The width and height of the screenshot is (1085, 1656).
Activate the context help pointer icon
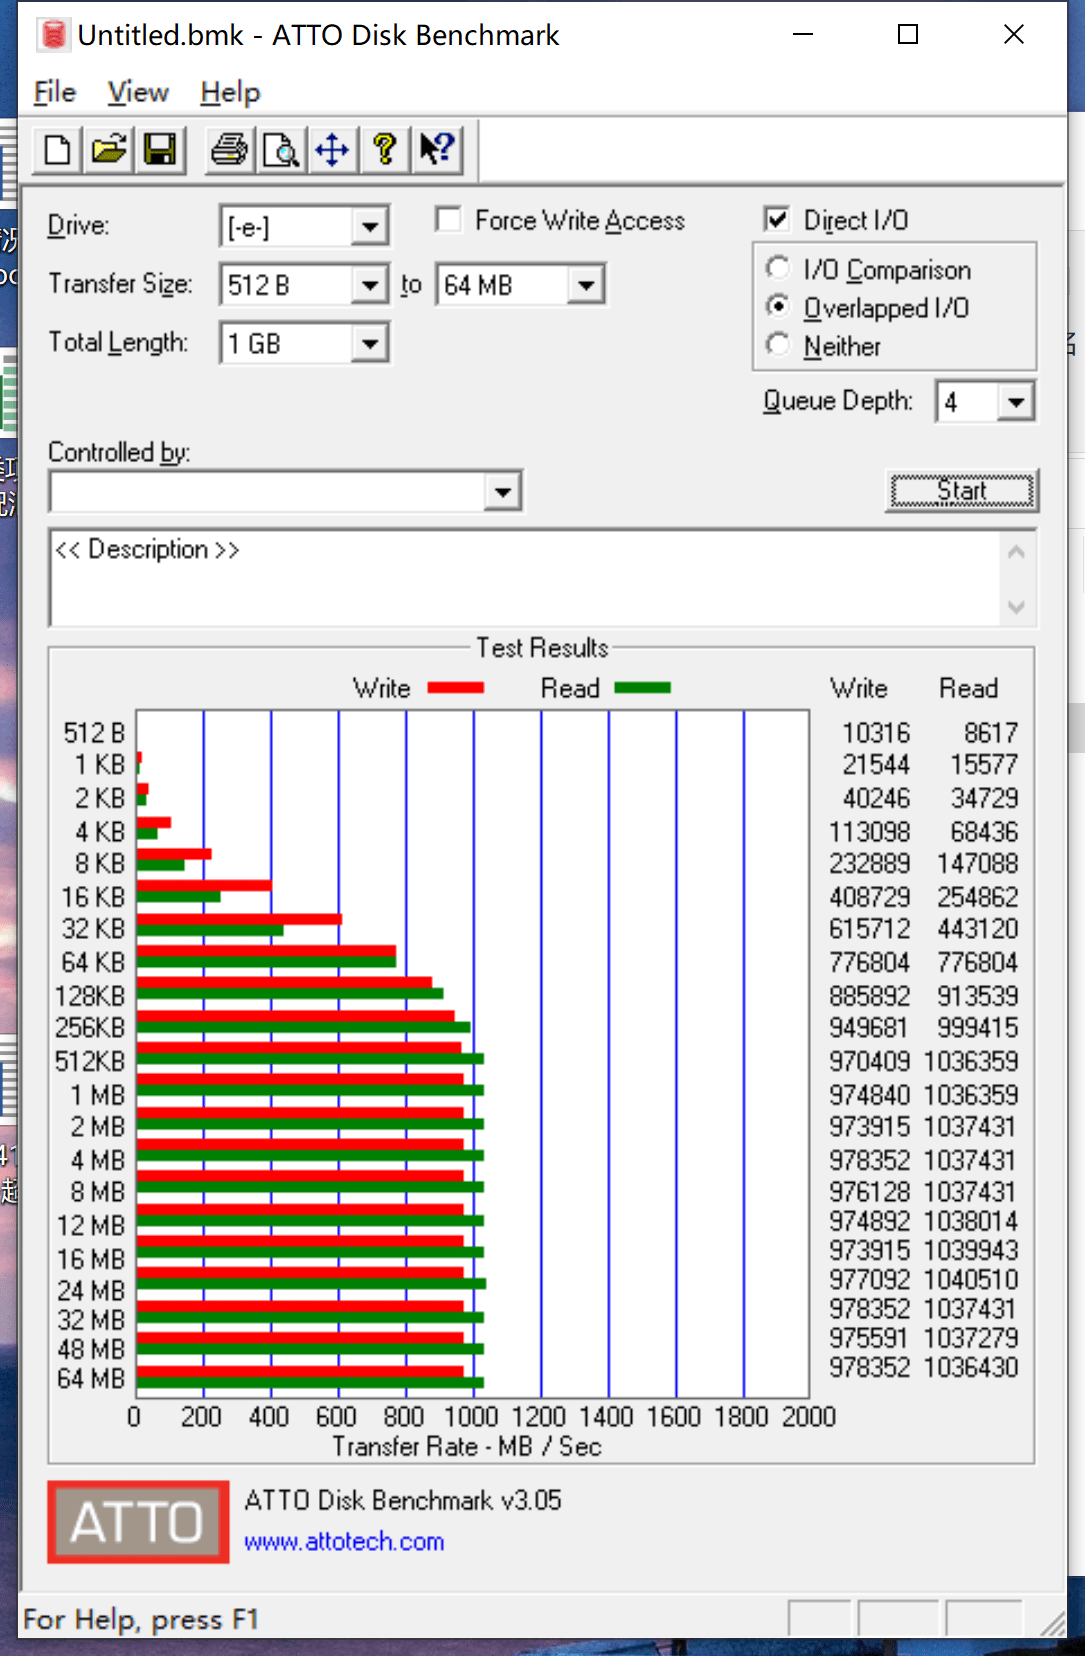click(x=437, y=150)
